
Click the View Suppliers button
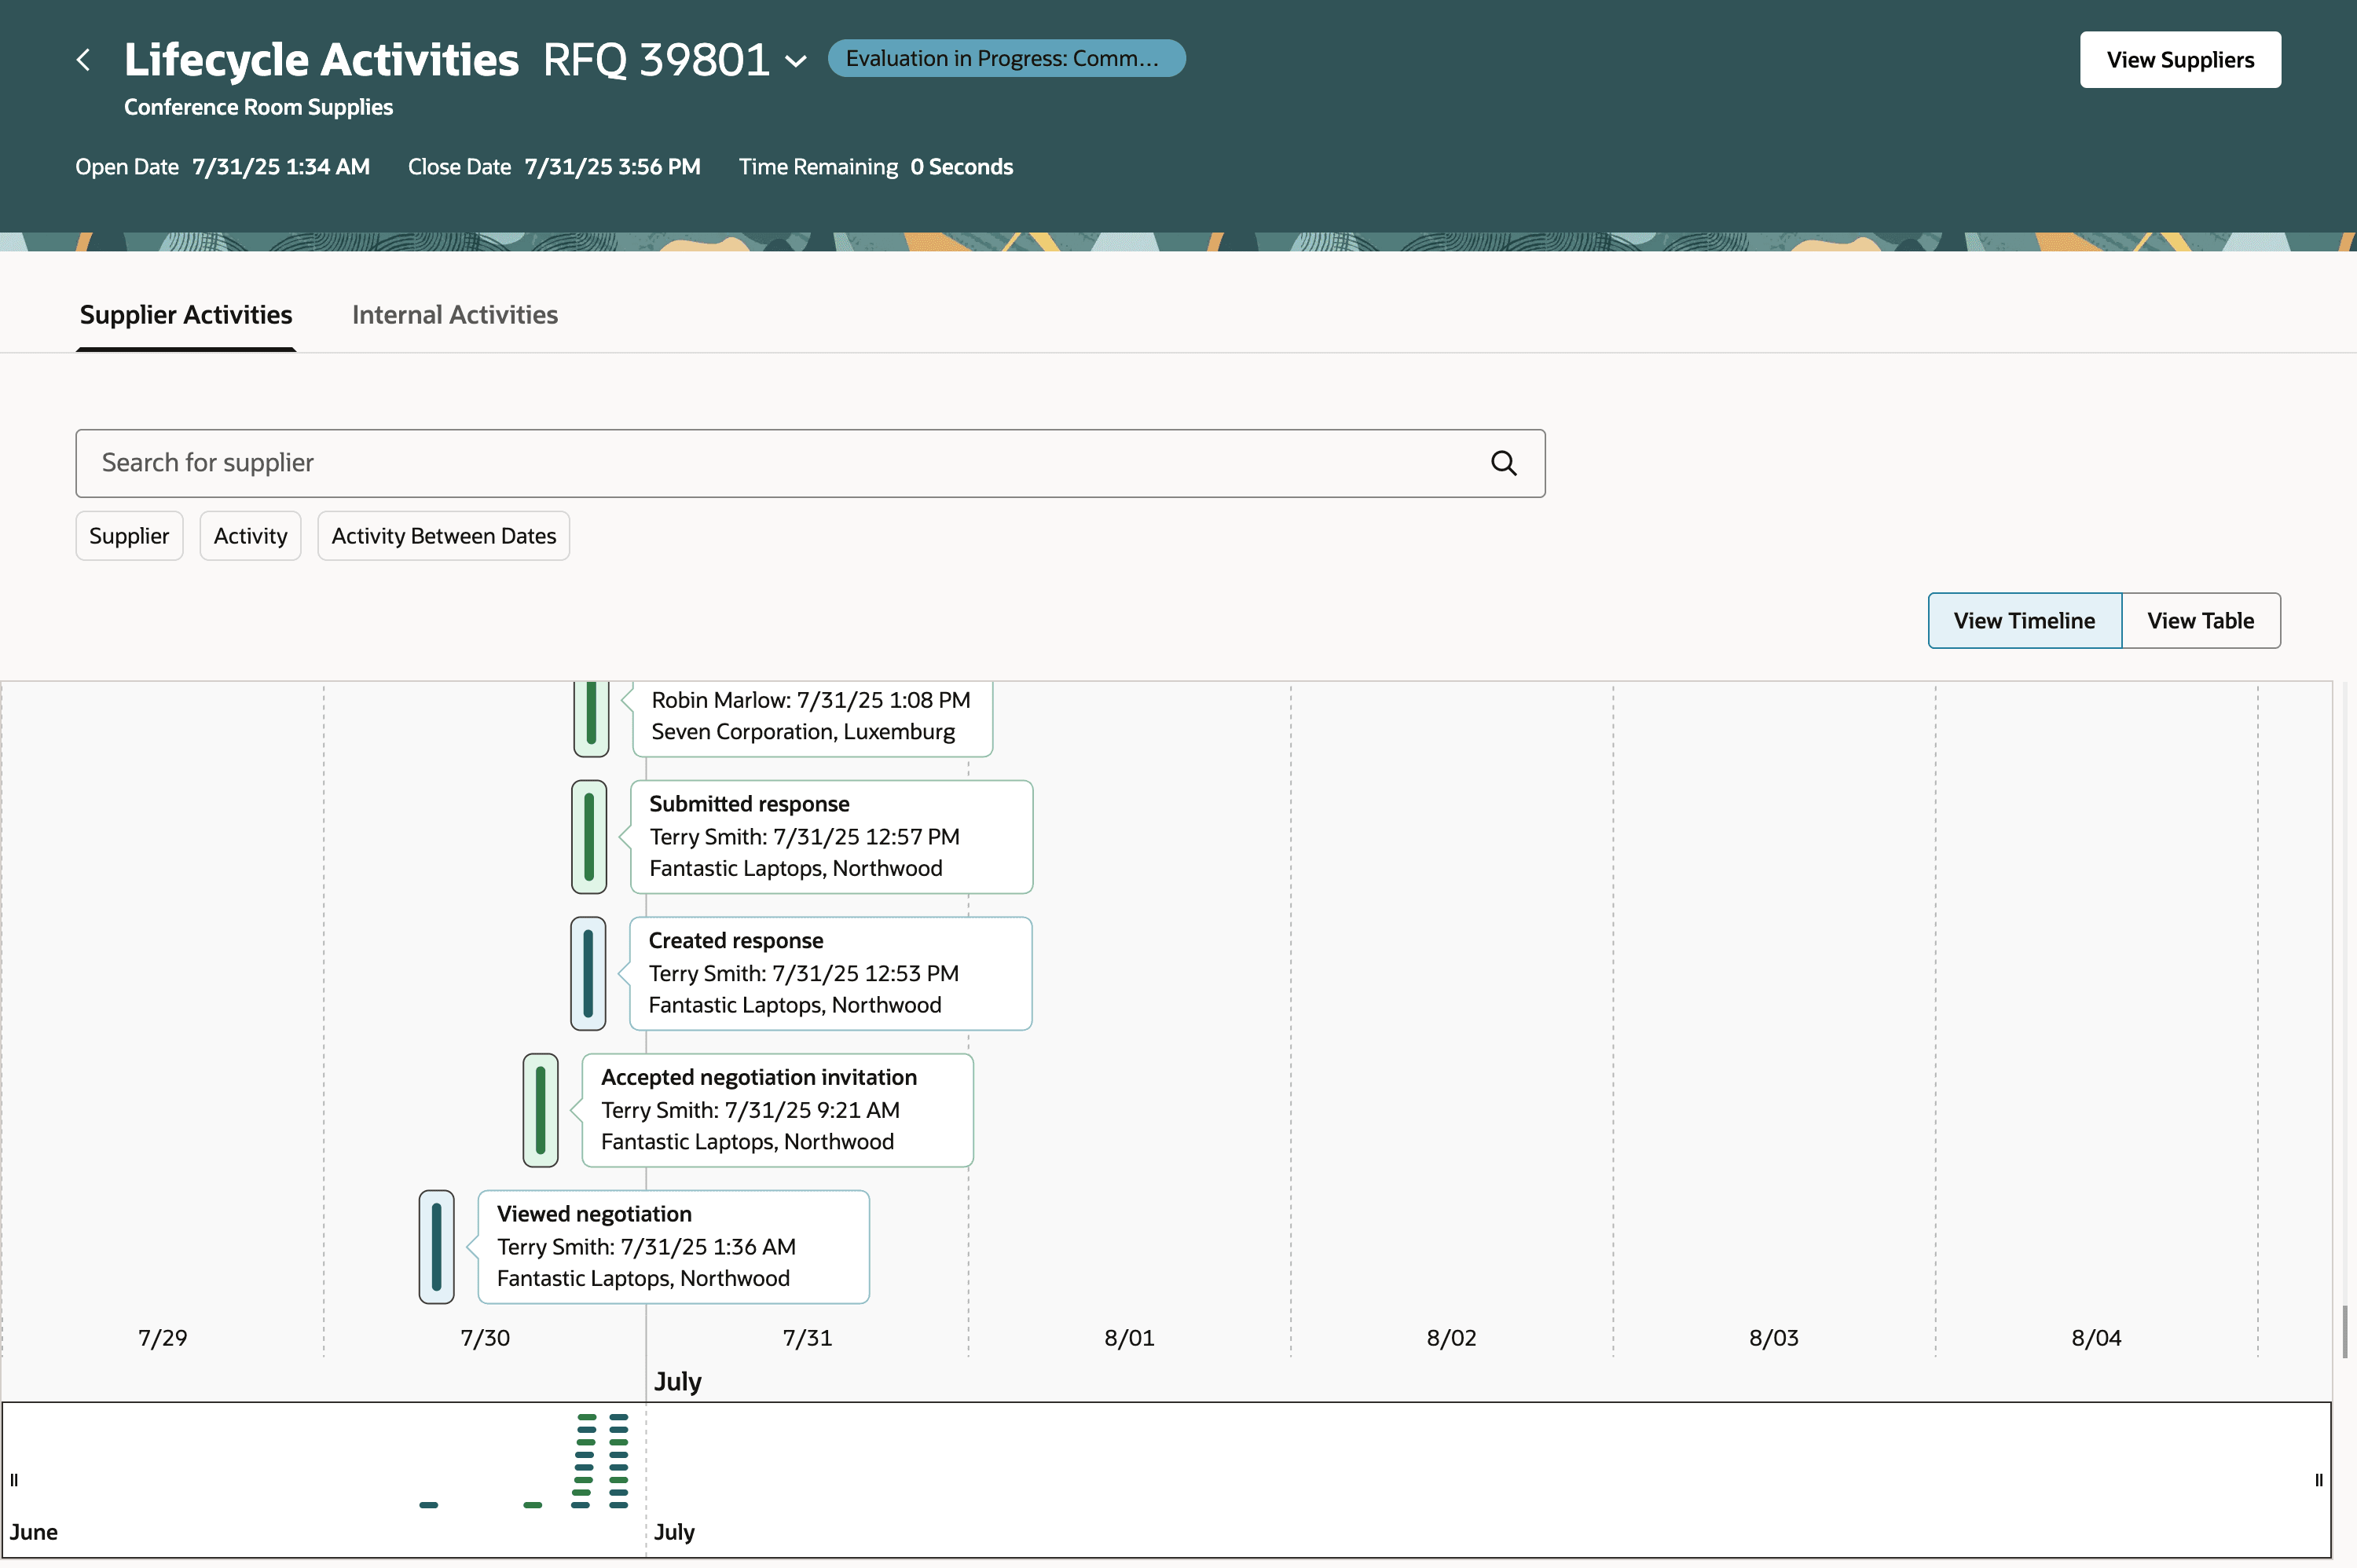(2179, 60)
